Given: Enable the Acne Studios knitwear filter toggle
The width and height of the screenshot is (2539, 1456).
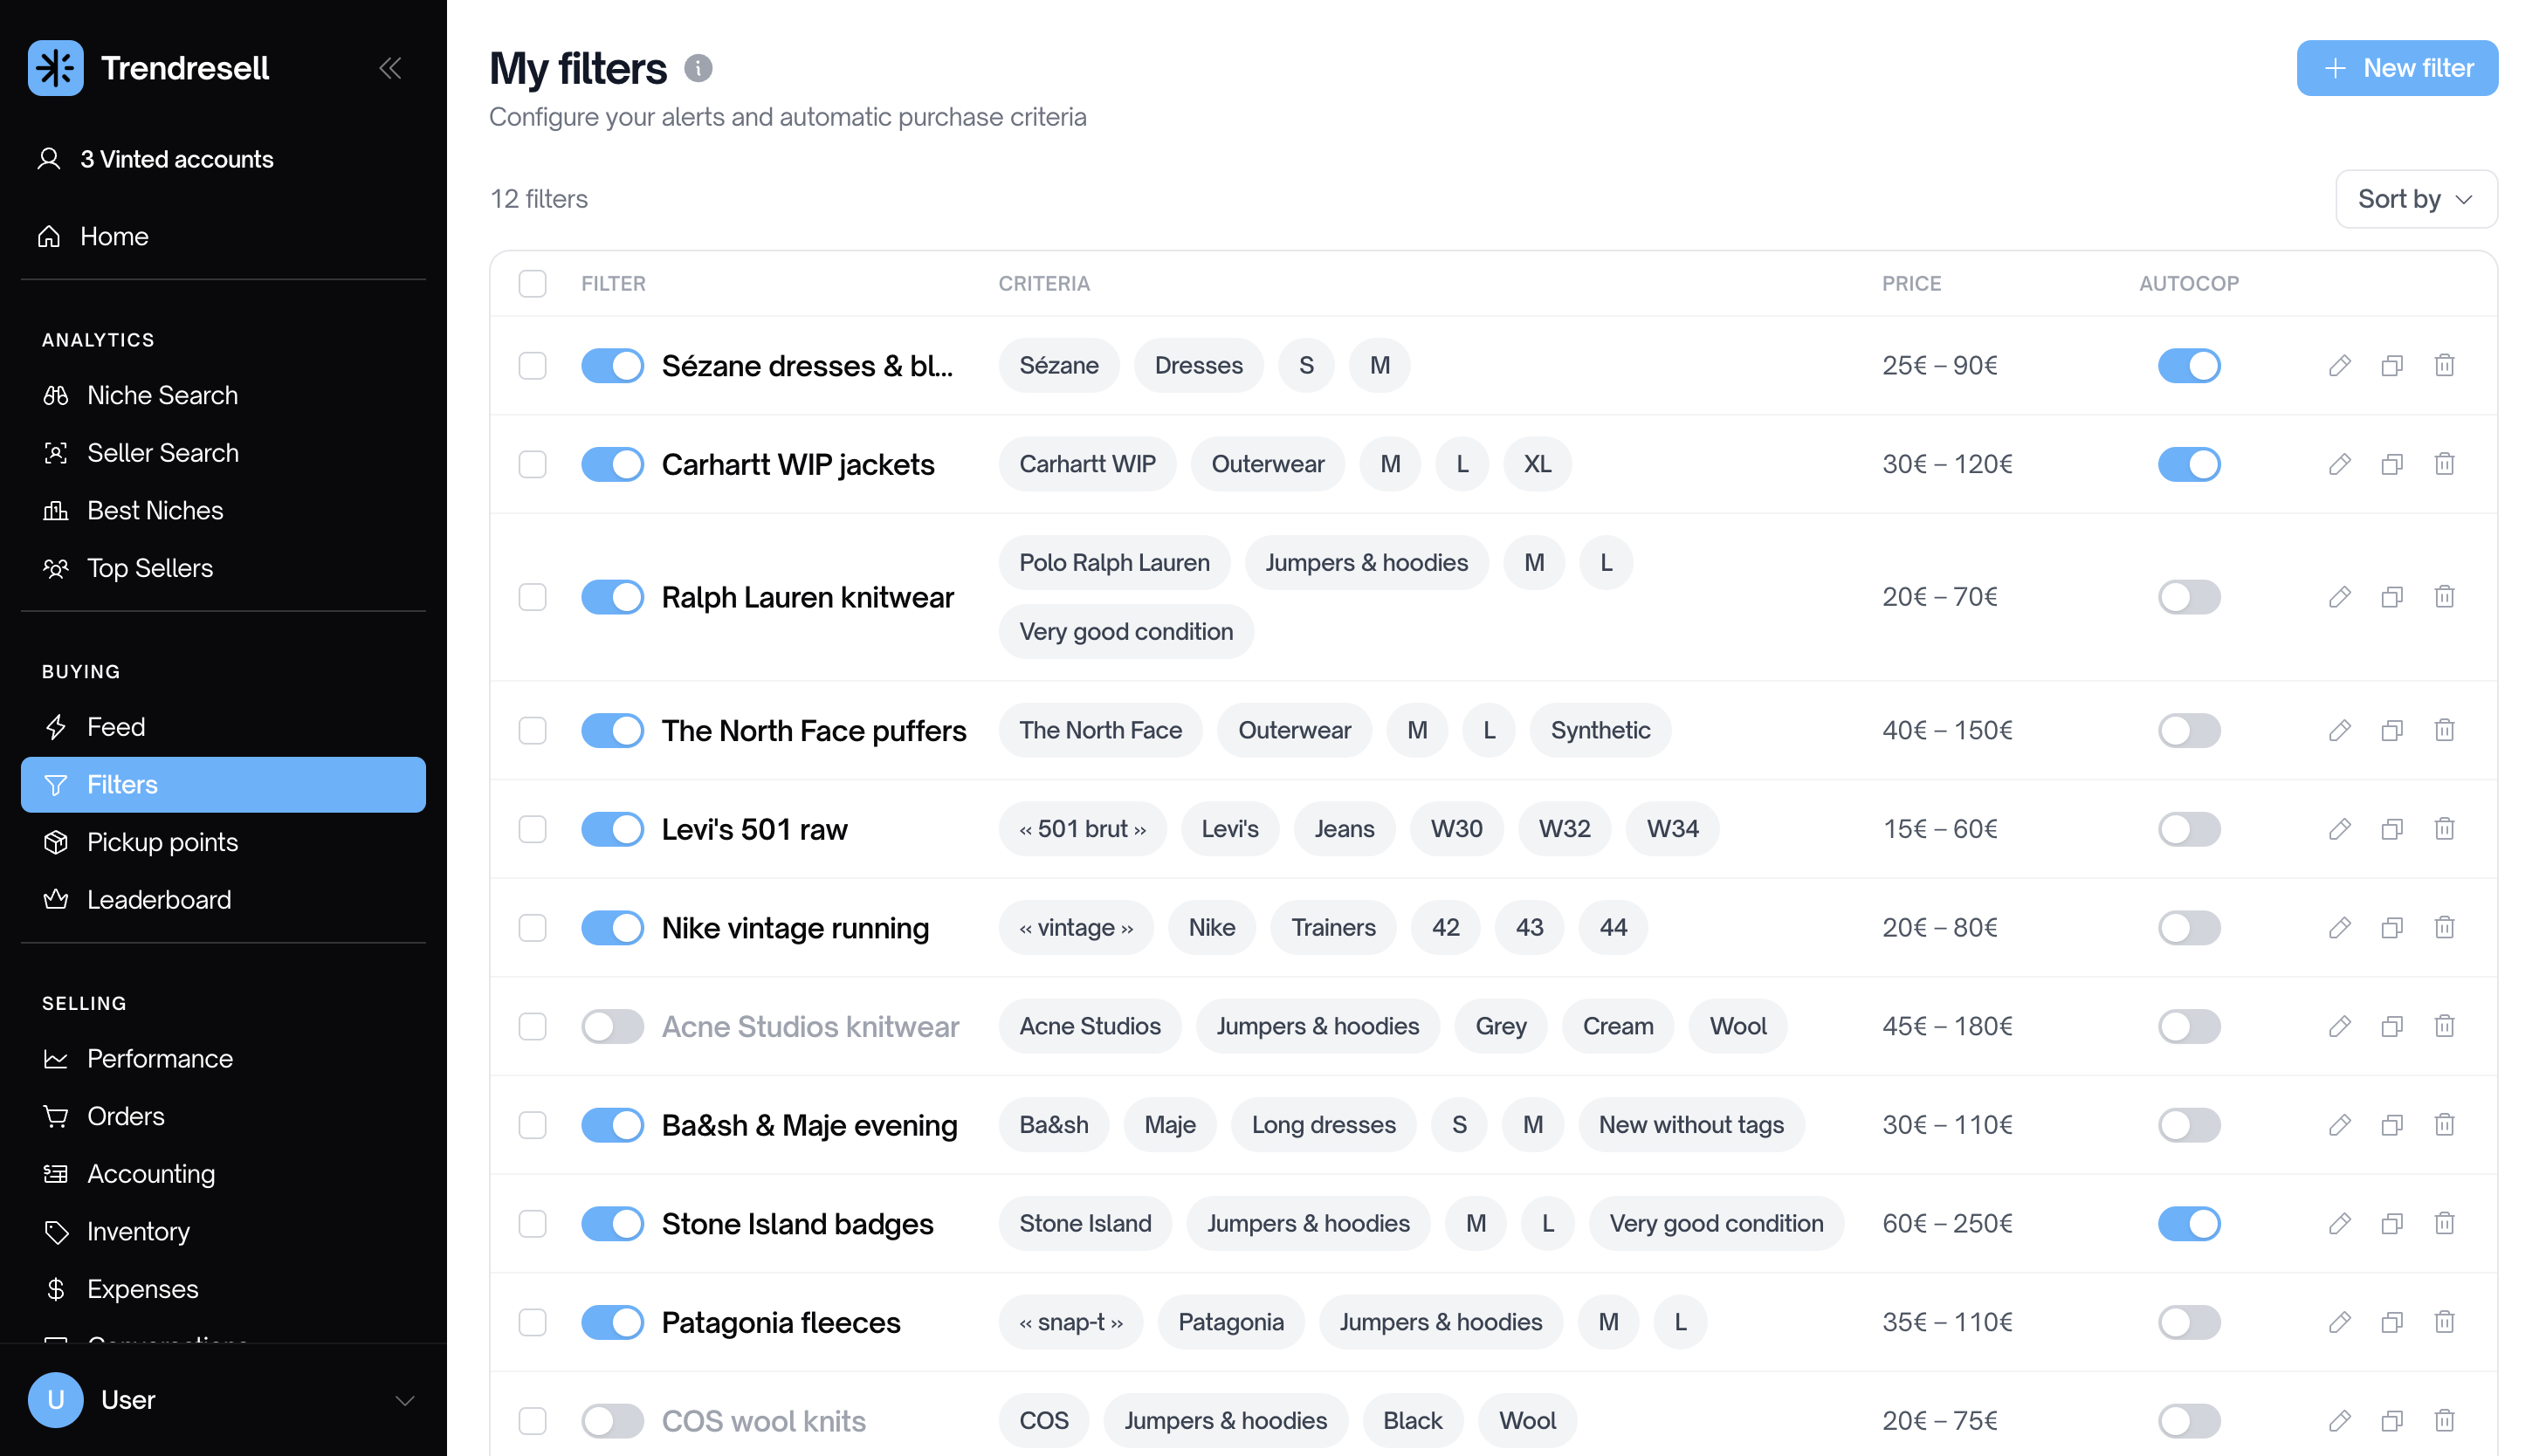Looking at the screenshot, I should (612, 1026).
